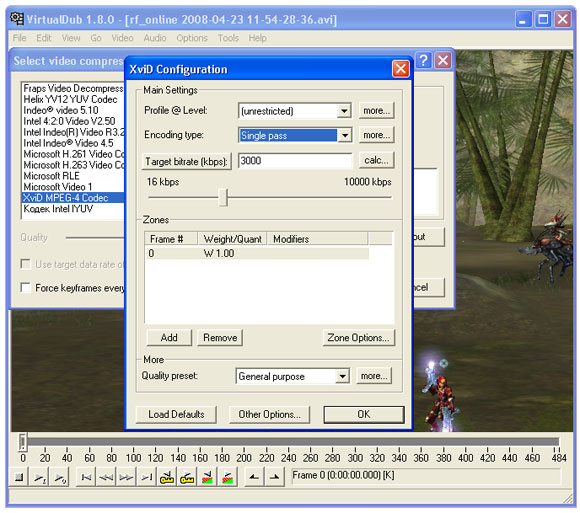Screen dimensions: 580x513
Task: Go to next keyframe with the yellow key icon
Action: 187,477
